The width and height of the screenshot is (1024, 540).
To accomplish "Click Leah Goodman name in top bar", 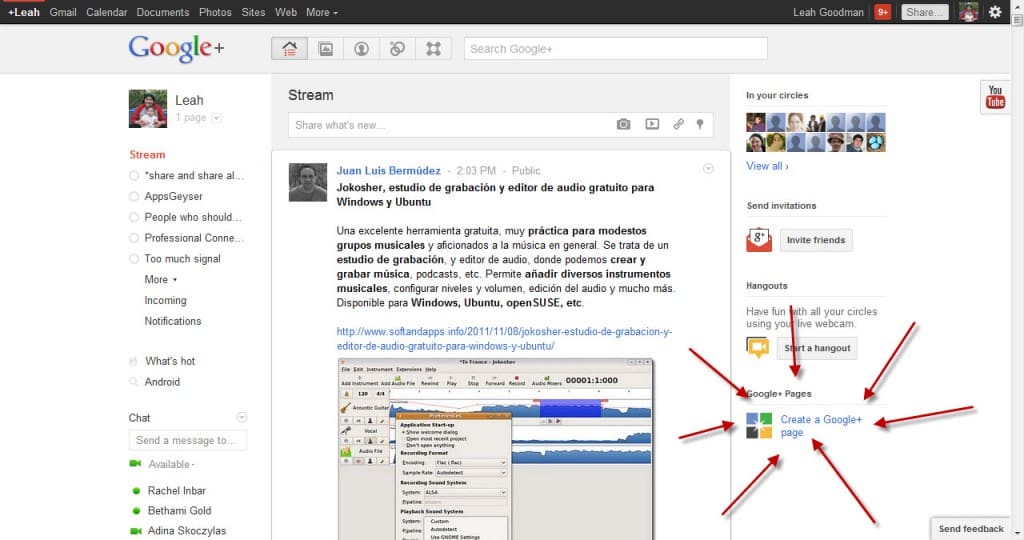I will [828, 12].
